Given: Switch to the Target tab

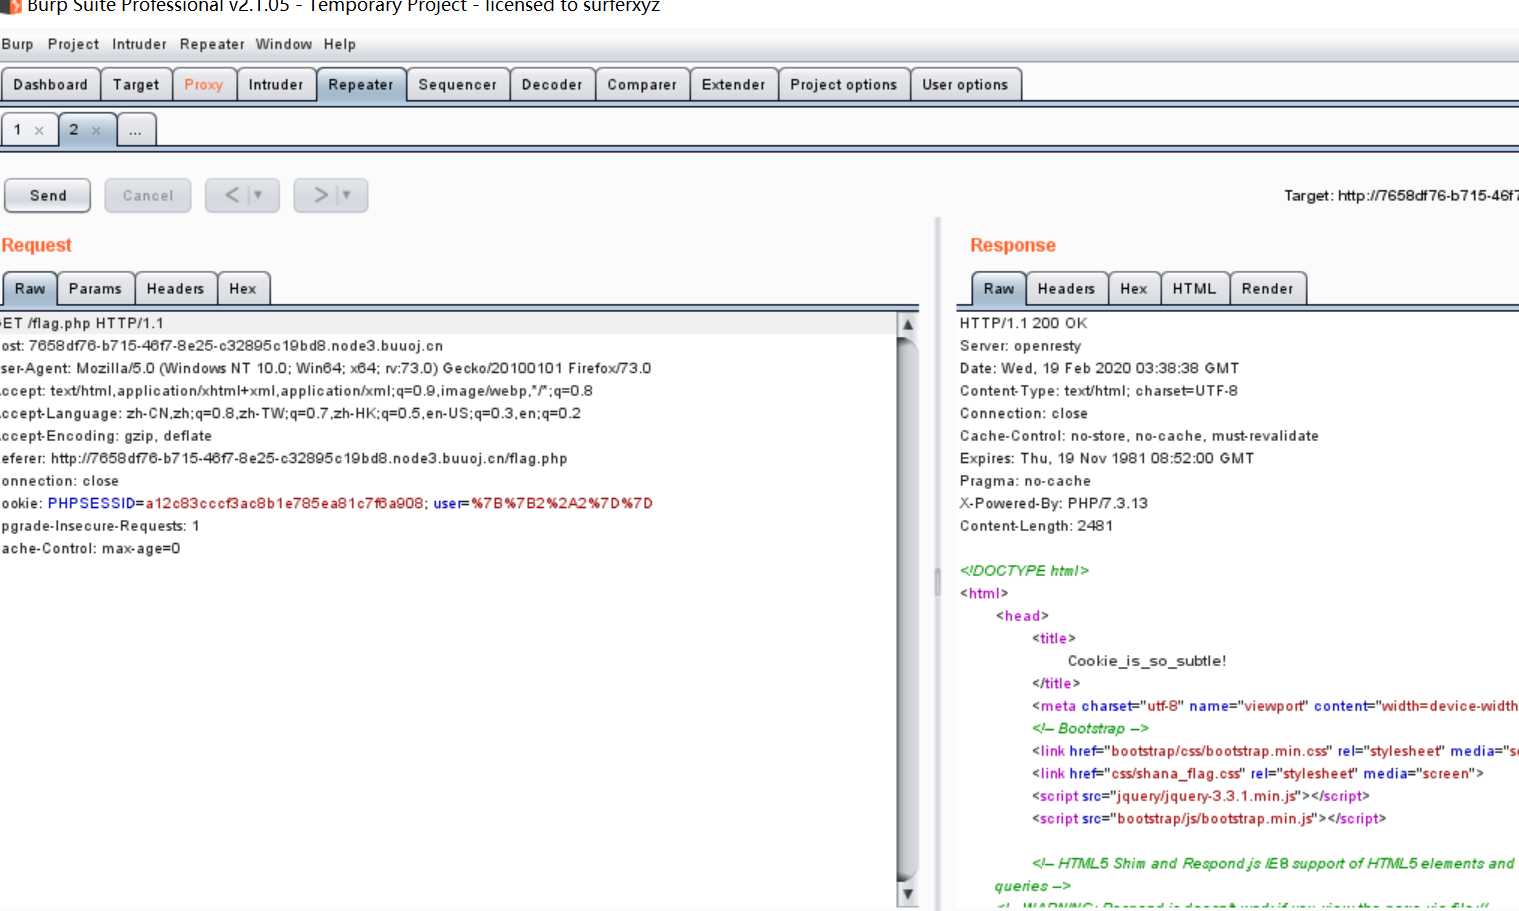Looking at the screenshot, I should pos(136,85).
